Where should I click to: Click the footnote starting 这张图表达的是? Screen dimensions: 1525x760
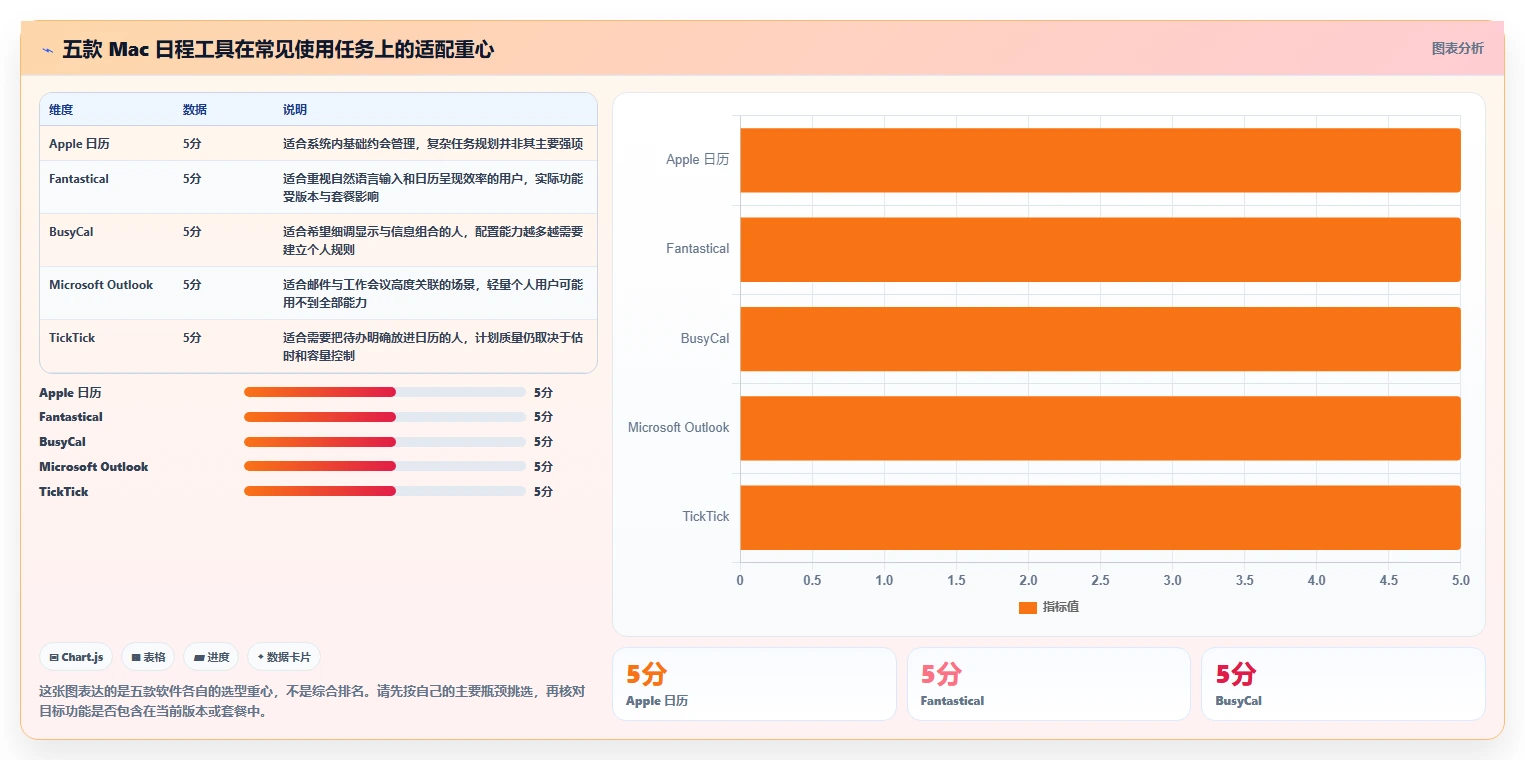[x=312, y=702]
